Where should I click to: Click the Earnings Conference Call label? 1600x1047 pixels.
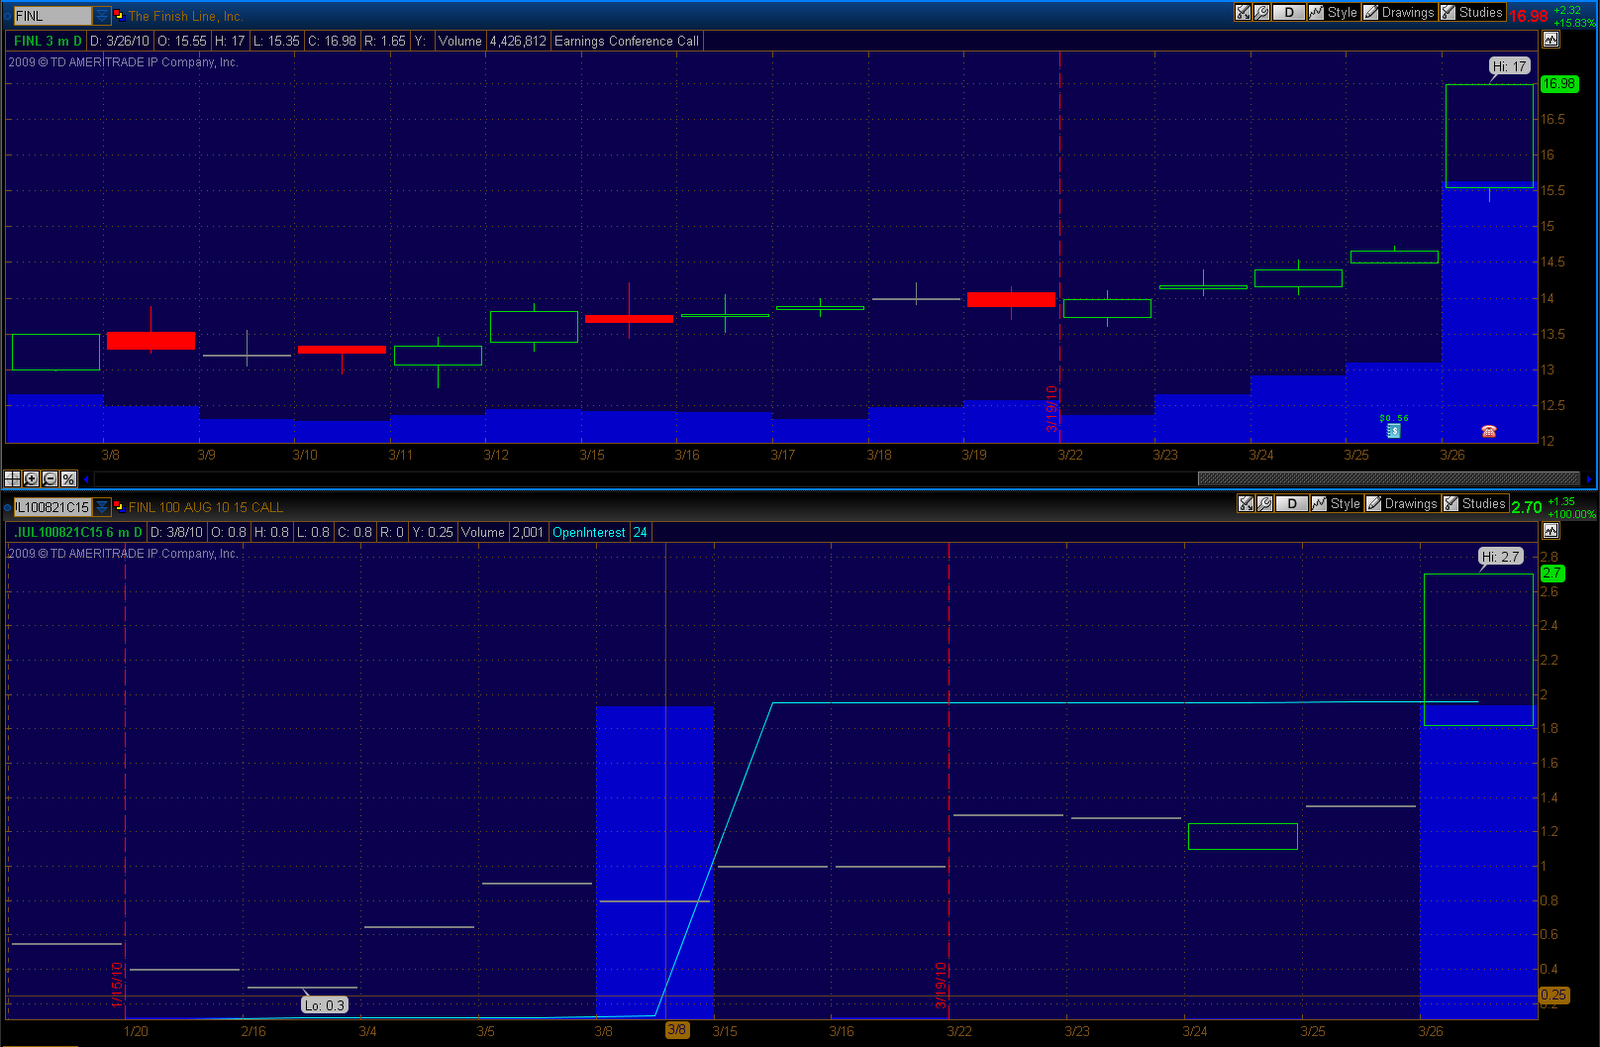click(626, 41)
